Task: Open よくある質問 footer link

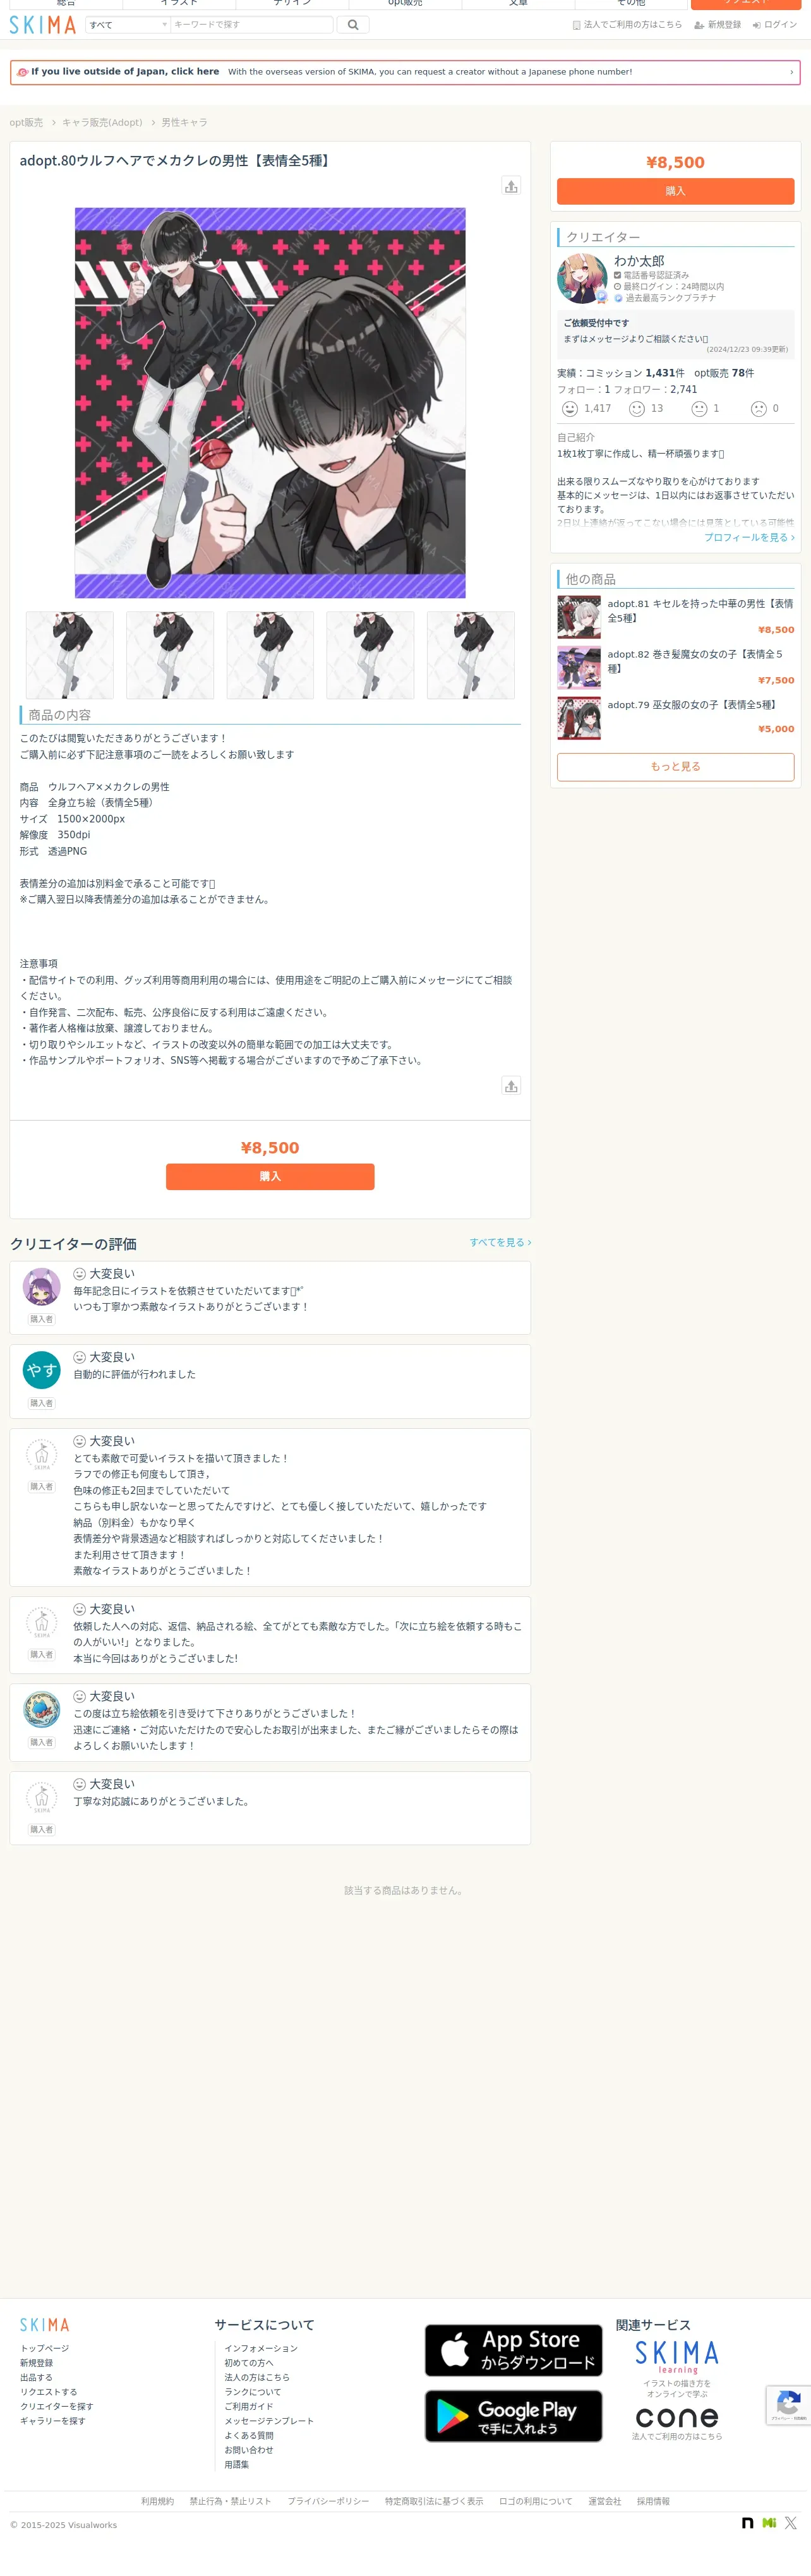Action: pyautogui.click(x=249, y=2436)
